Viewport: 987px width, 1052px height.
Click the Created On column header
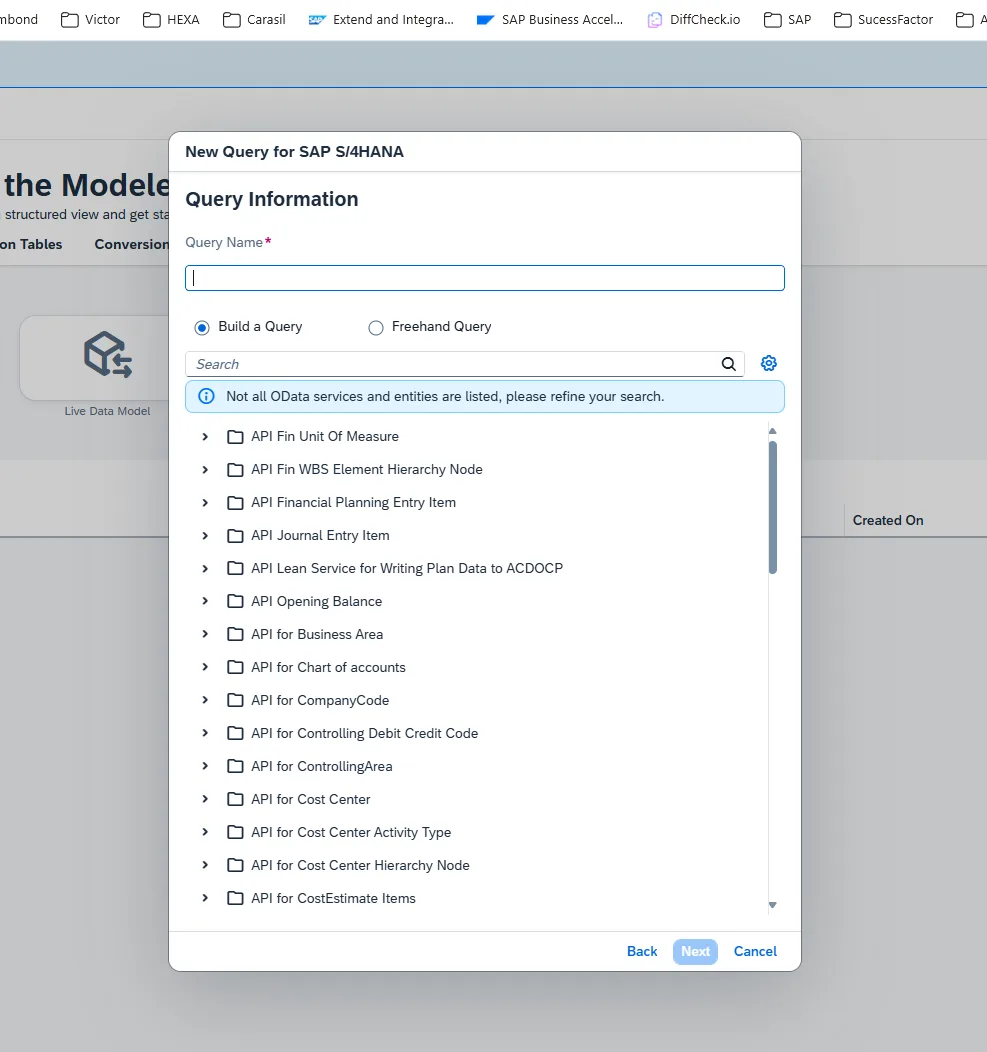tap(888, 521)
